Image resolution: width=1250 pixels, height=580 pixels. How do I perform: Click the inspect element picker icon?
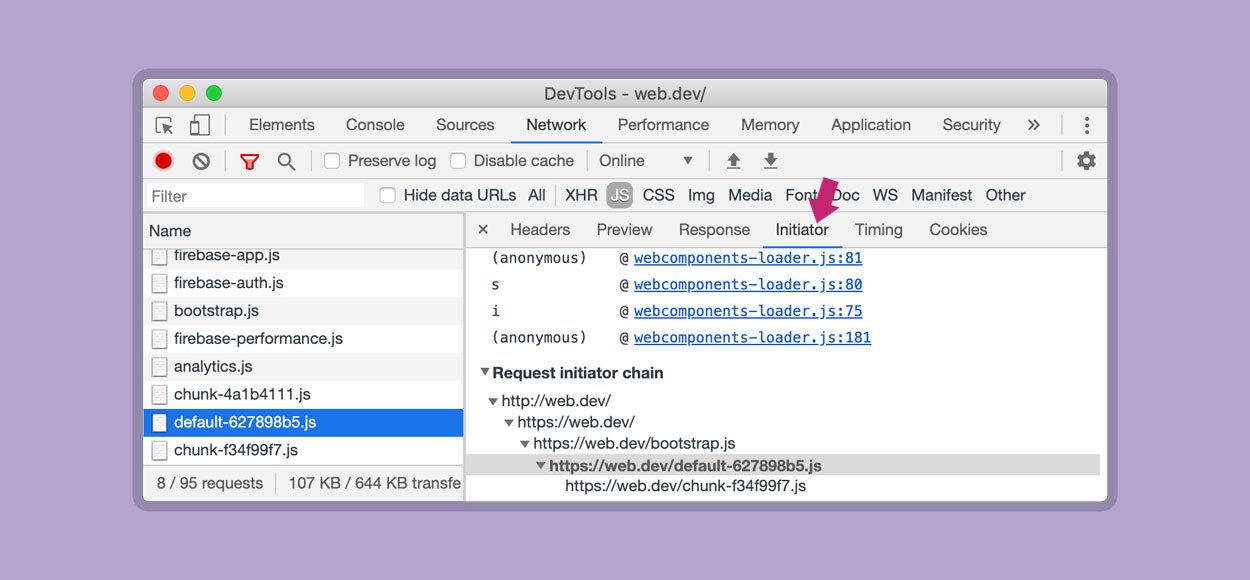[164, 125]
